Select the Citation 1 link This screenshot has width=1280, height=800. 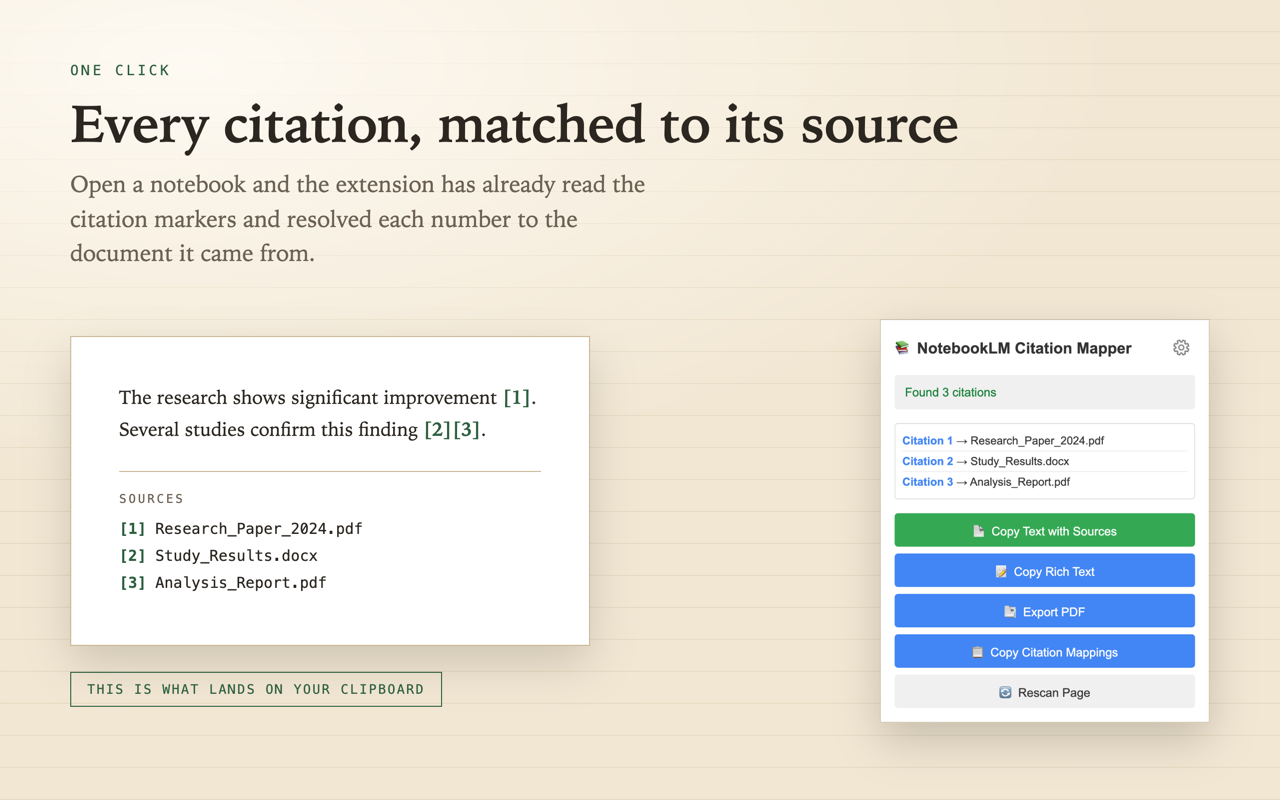[927, 440]
